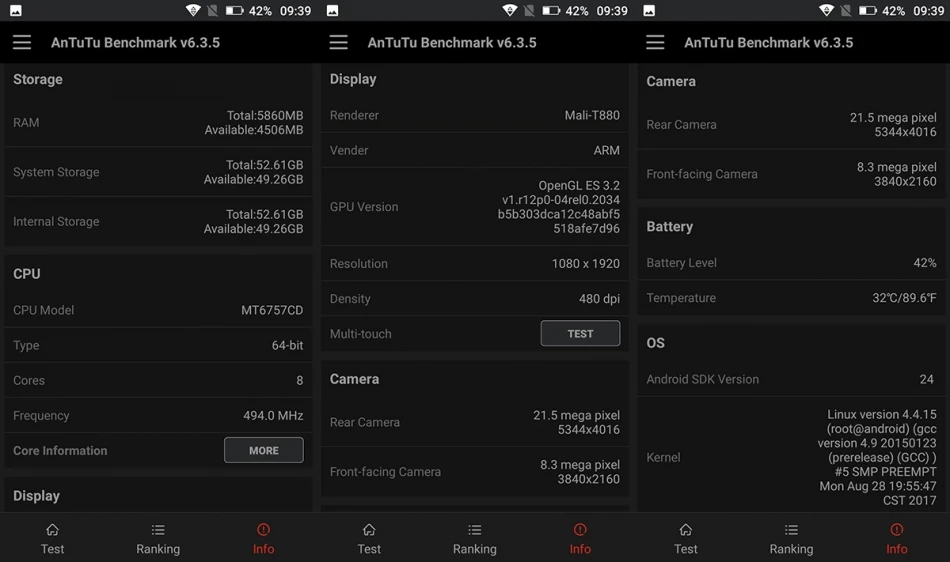The width and height of the screenshot is (950, 562).
Task: Select the Battery Level 42% row
Action: tap(791, 263)
